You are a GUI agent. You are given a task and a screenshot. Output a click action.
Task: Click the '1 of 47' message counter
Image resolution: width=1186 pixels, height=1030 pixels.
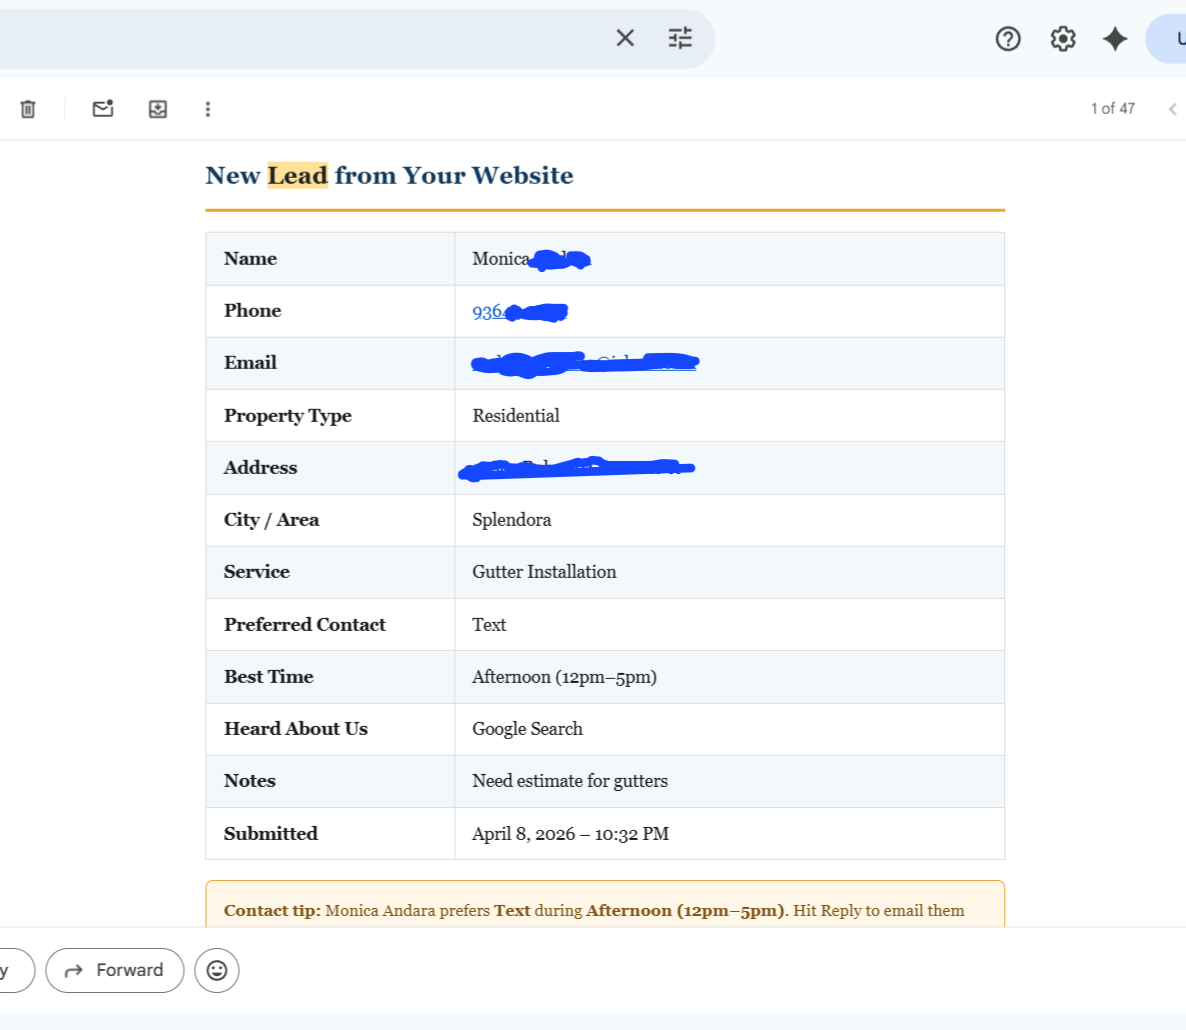point(1113,109)
